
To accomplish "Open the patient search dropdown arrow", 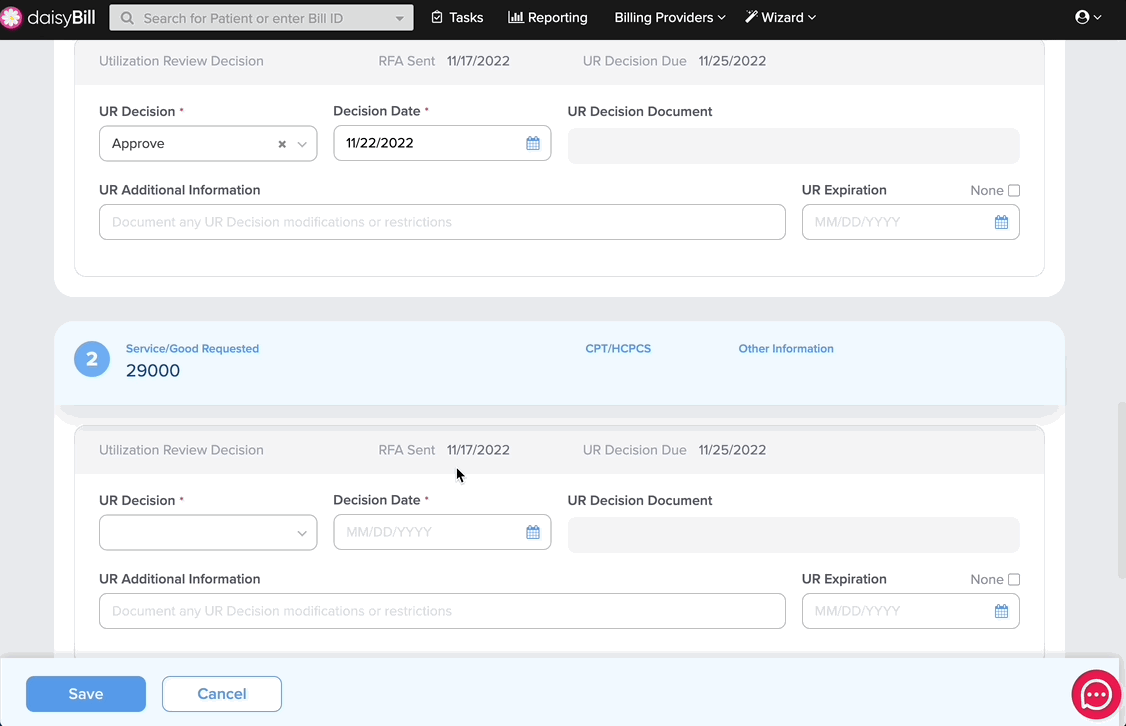I will [399, 19].
